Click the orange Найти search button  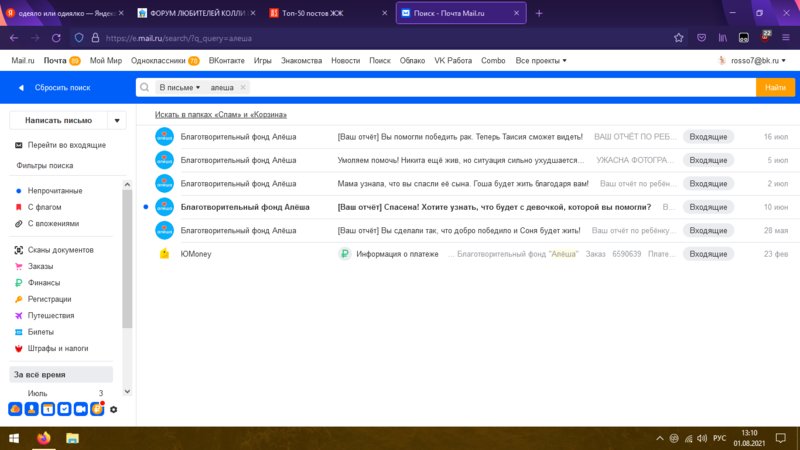[x=775, y=87]
